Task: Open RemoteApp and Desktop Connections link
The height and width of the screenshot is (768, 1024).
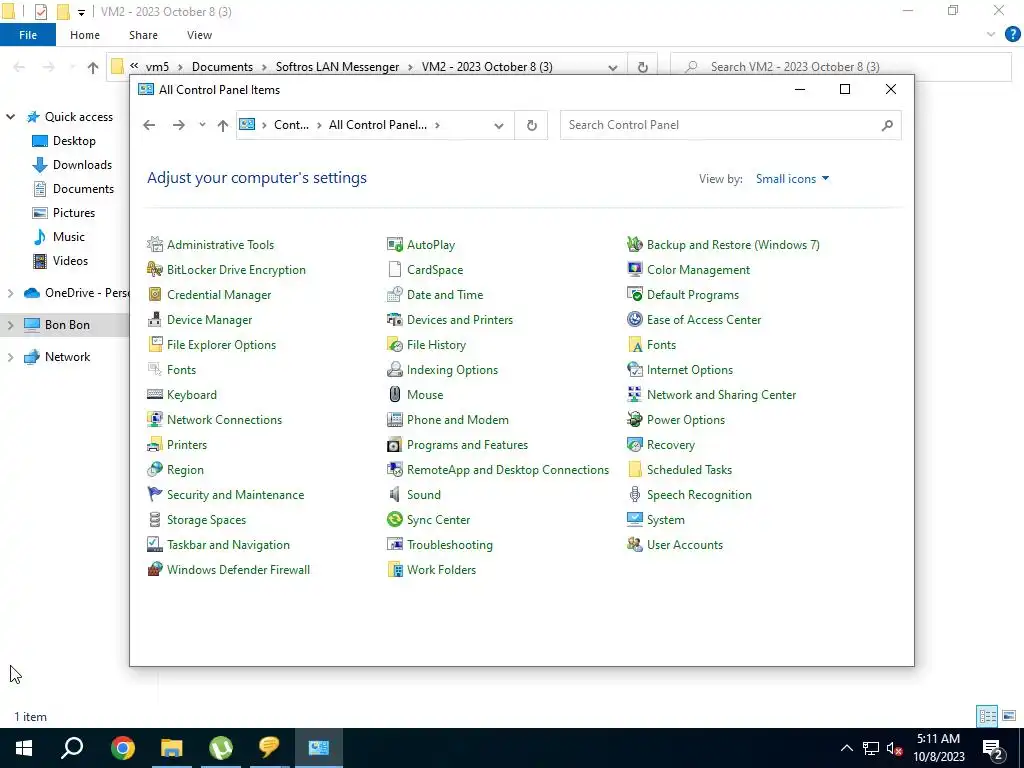Action: pyautogui.click(x=507, y=470)
